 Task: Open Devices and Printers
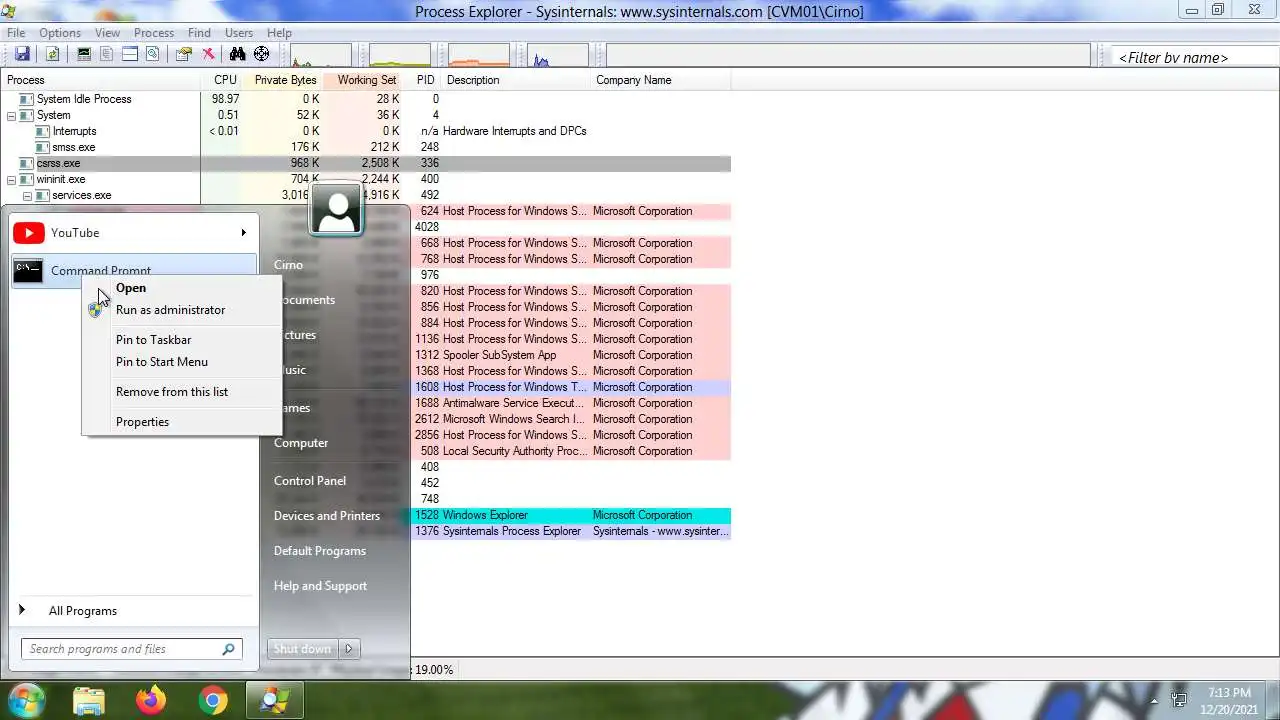[327, 516]
